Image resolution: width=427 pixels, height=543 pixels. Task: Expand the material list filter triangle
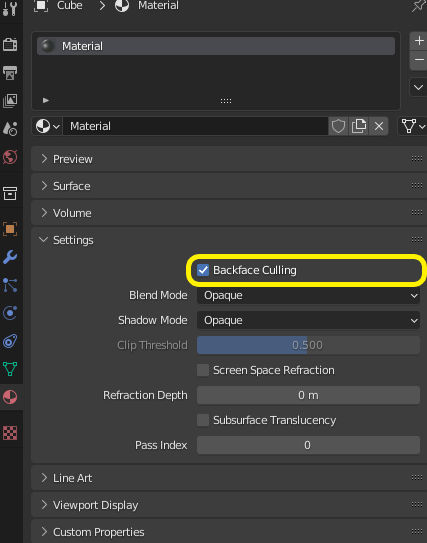(46, 100)
